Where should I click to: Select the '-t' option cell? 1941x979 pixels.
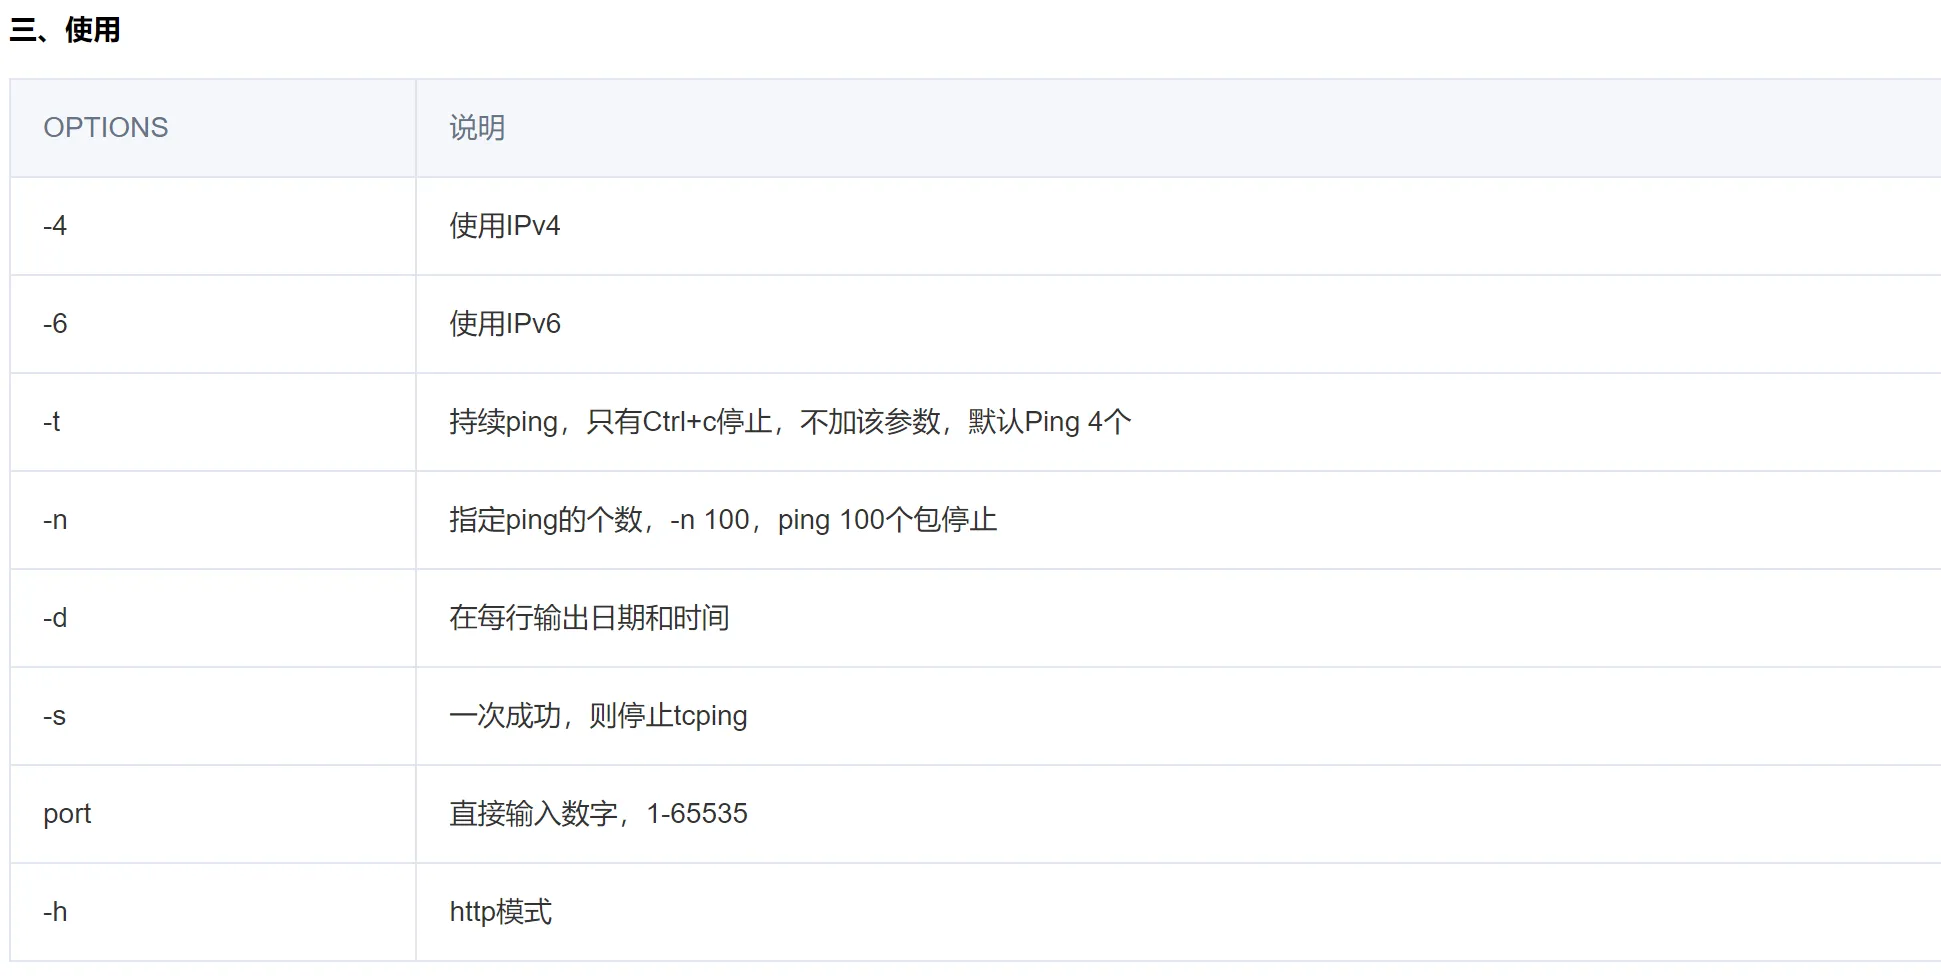pyautogui.click(x=52, y=422)
